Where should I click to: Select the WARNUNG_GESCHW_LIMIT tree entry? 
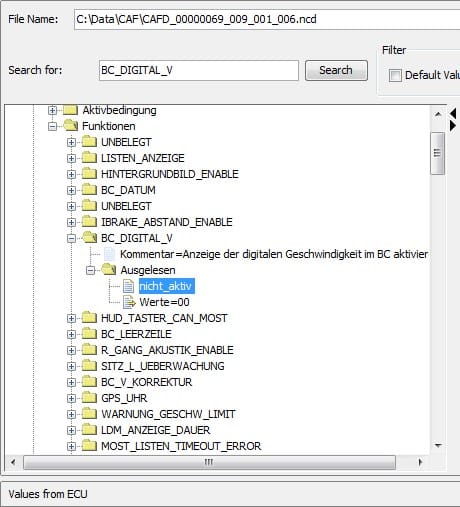pyautogui.click(x=168, y=414)
